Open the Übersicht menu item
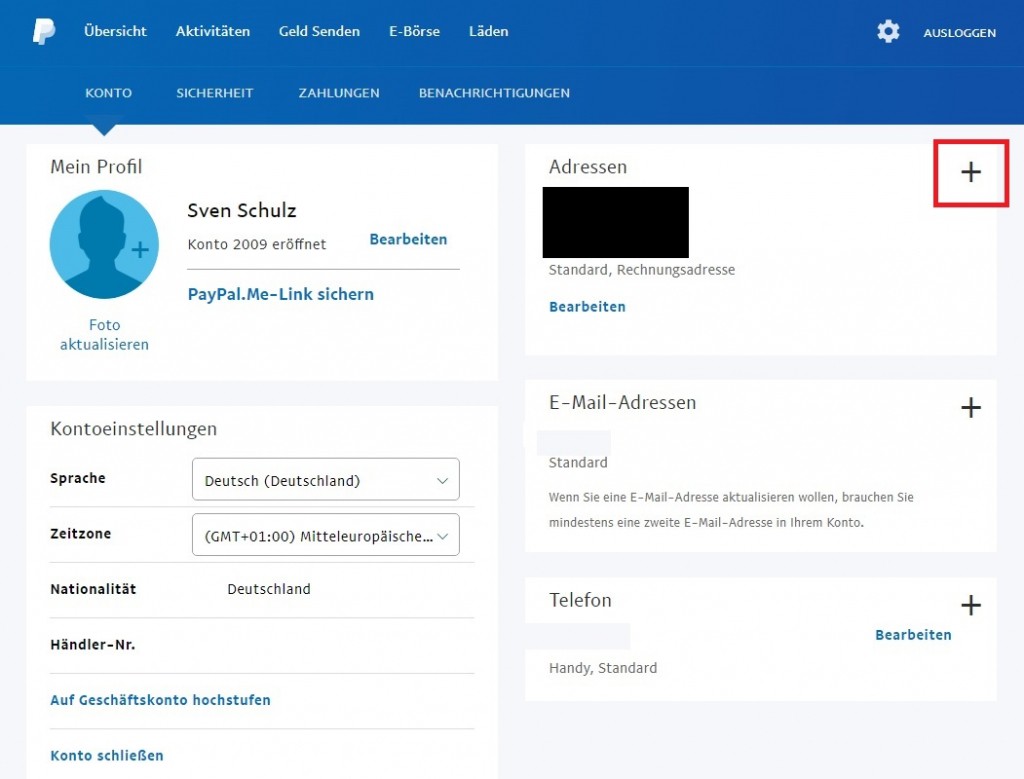Viewport: 1024px width, 779px height. click(115, 31)
